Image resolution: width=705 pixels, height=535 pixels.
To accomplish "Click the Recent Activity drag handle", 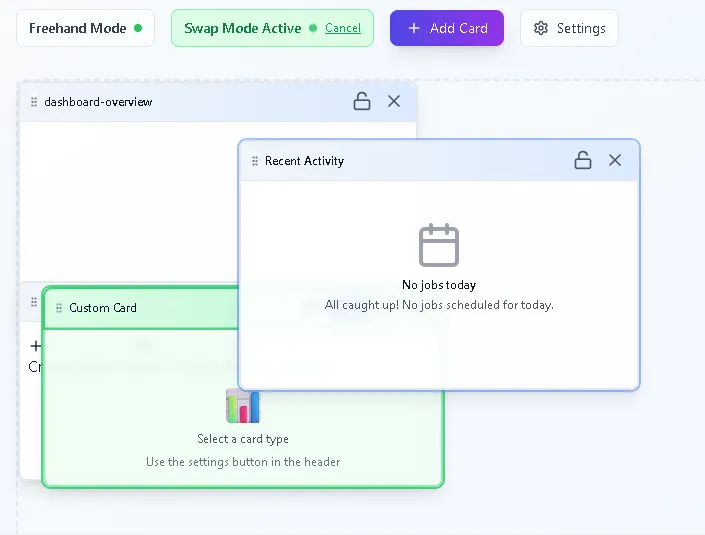I will click(x=255, y=161).
